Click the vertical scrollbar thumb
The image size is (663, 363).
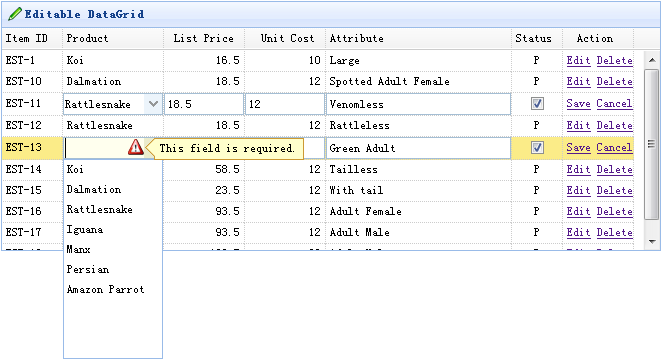pos(652,145)
